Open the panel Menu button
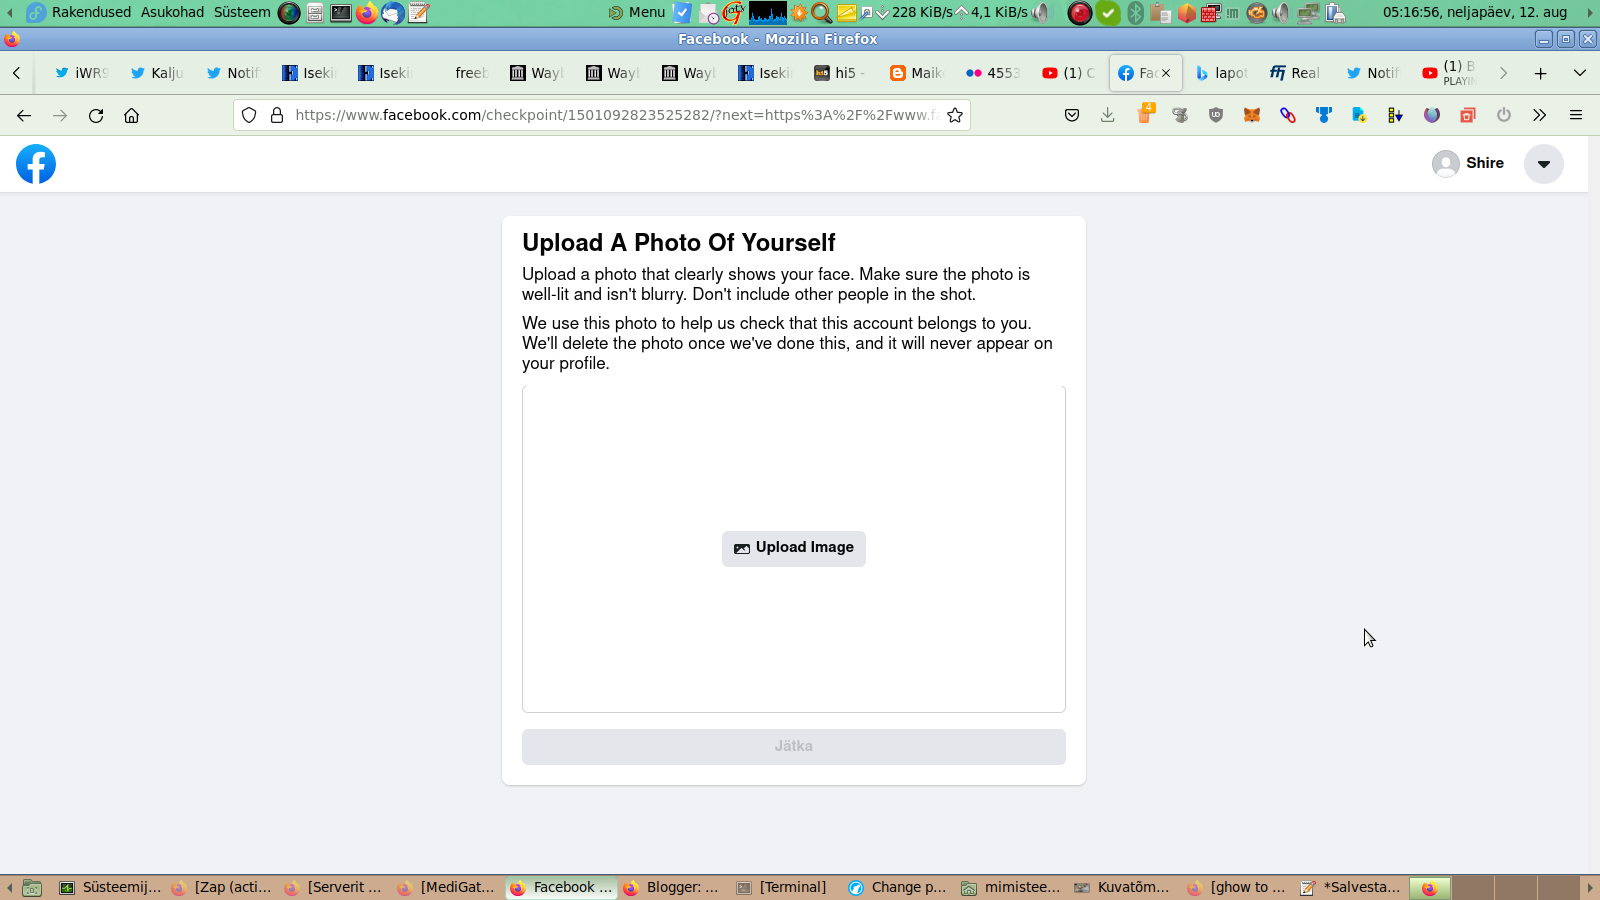 [x=637, y=12]
